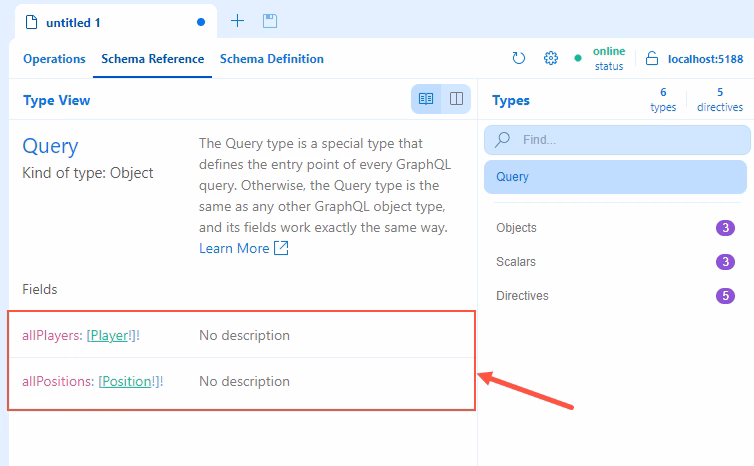Click the Fields section label
Viewport: 754px width, 466px height.
40,289
